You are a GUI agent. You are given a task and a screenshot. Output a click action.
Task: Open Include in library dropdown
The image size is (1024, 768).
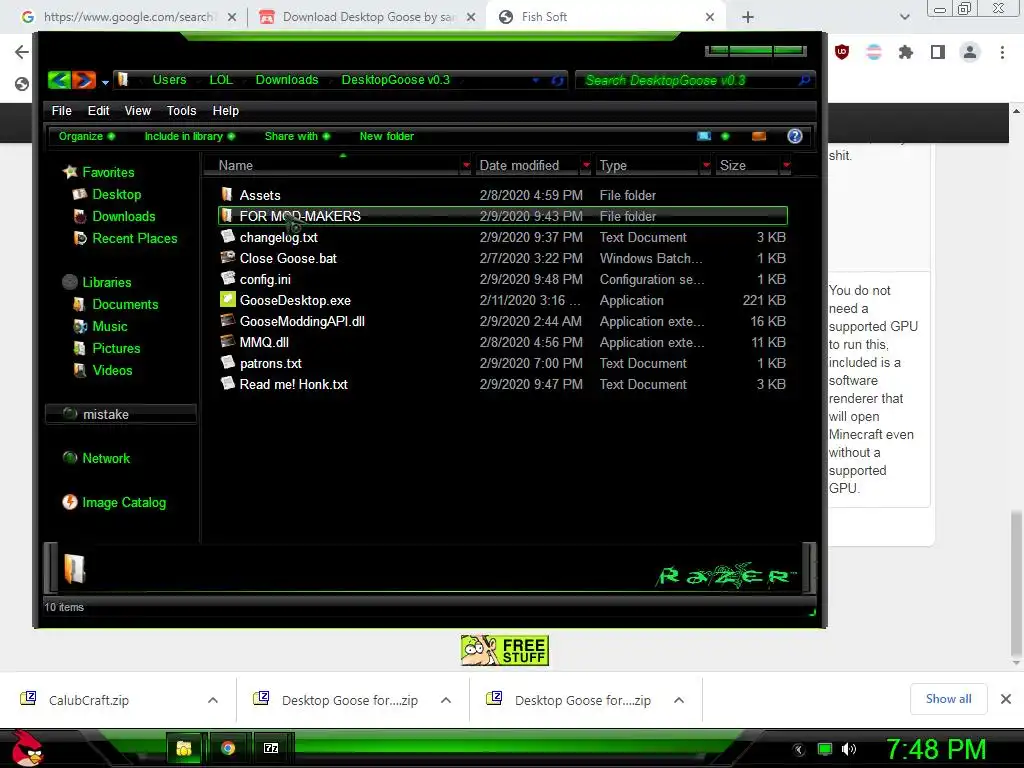[x=189, y=136]
